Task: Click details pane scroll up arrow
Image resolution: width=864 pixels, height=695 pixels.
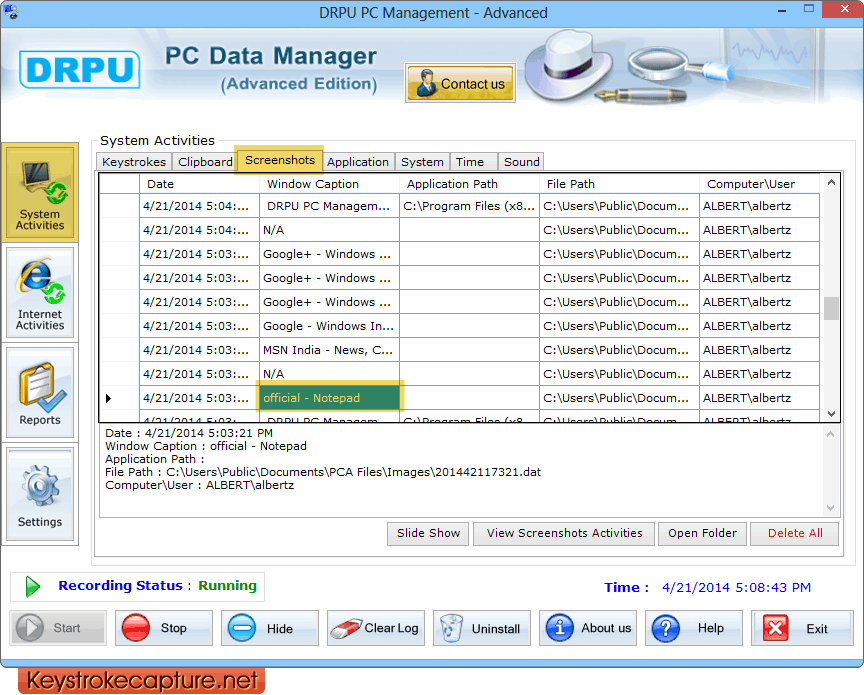Action: pos(831,435)
